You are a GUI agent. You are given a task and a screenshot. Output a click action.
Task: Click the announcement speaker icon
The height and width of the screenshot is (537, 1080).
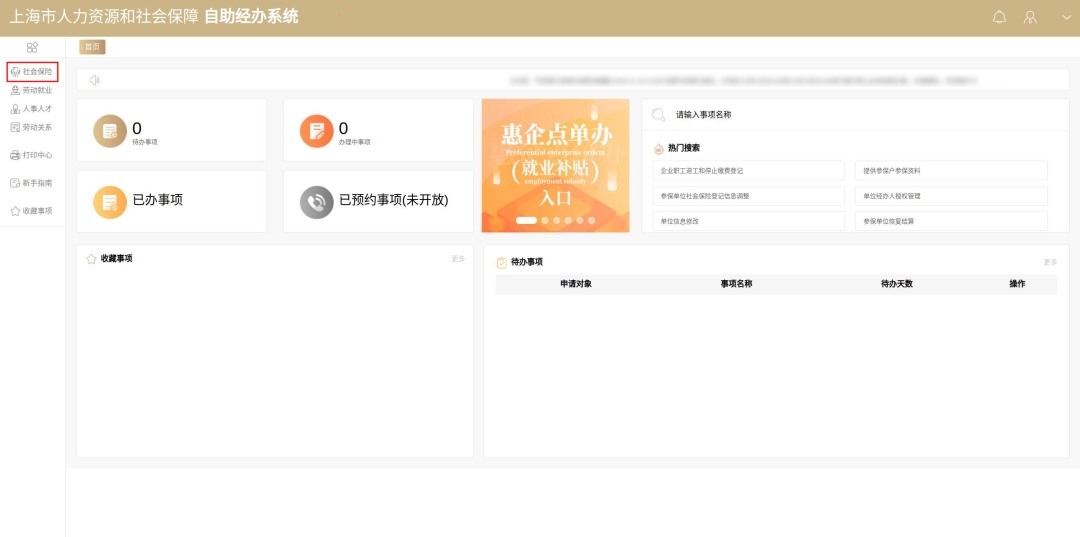(x=94, y=80)
